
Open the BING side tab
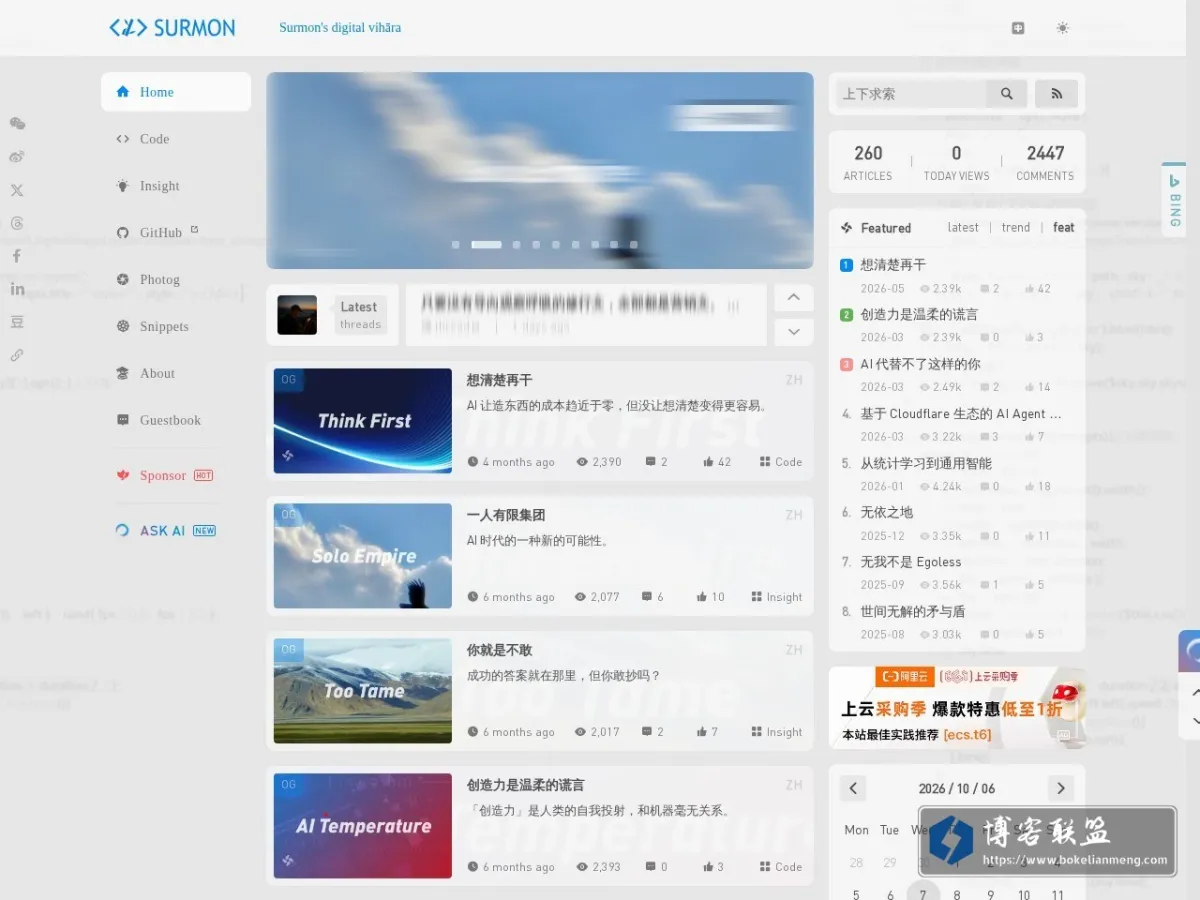(1174, 201)
